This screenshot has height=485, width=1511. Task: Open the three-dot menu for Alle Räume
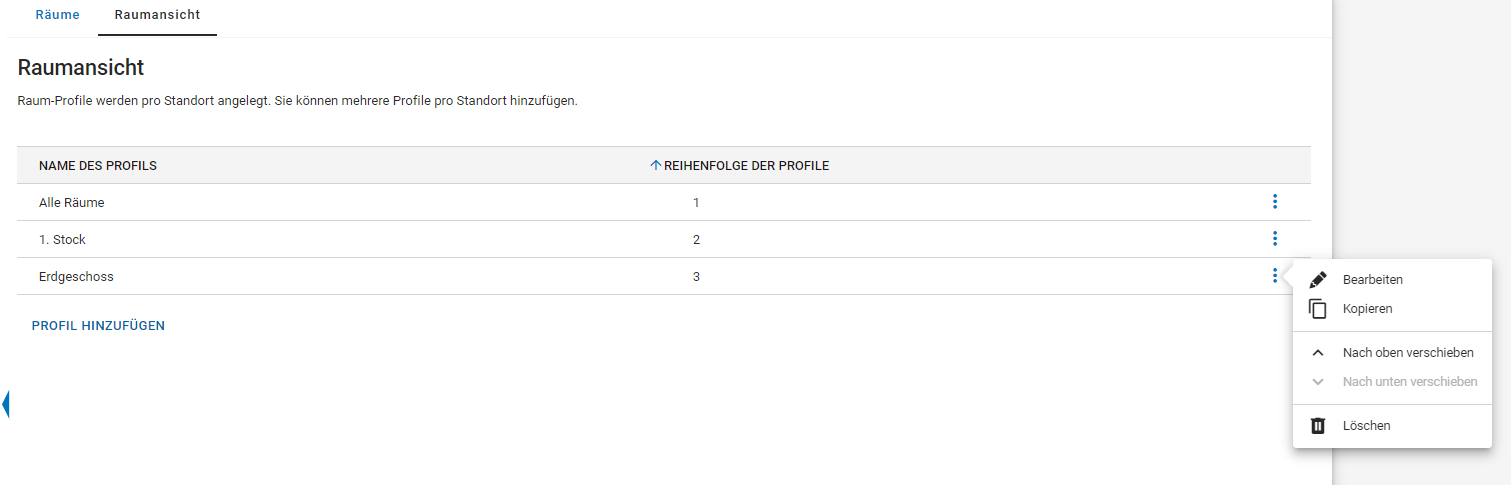(x=1274, y=202)
